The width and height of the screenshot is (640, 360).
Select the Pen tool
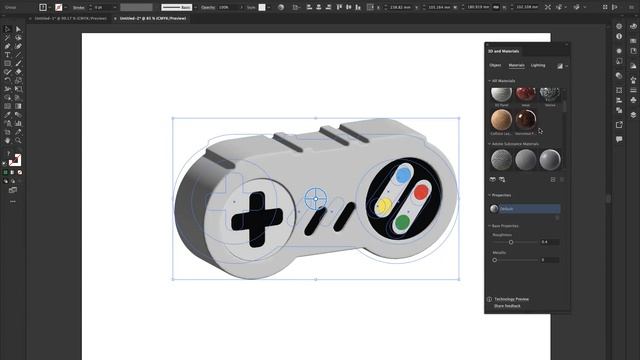pyautogui.click(x=7, y=46)
